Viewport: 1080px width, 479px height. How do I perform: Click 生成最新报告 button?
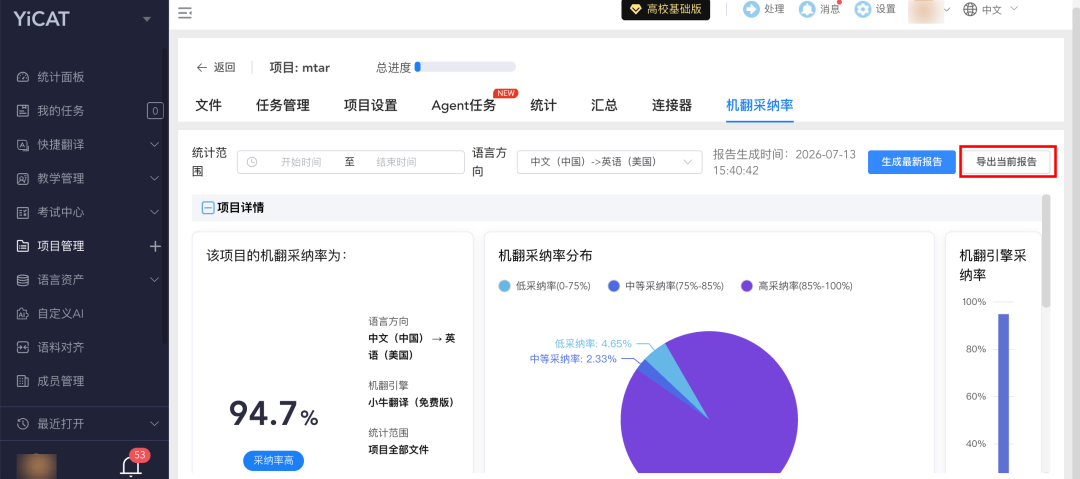tap(912, 162)
